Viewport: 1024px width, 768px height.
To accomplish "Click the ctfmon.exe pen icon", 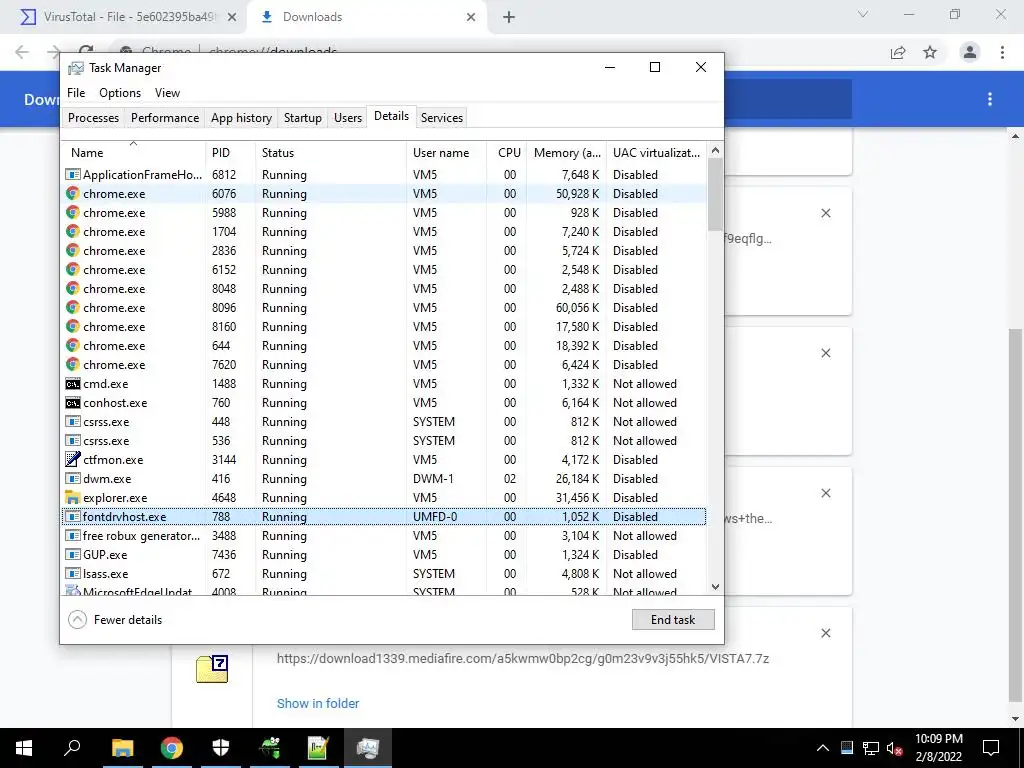I will point(72,460).
